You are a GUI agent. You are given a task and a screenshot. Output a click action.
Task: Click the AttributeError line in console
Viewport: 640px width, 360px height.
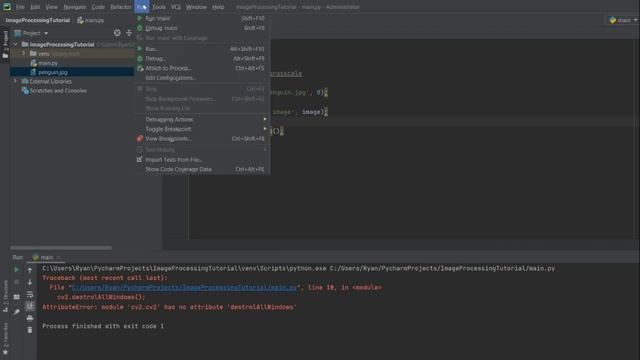click(169, 307)
